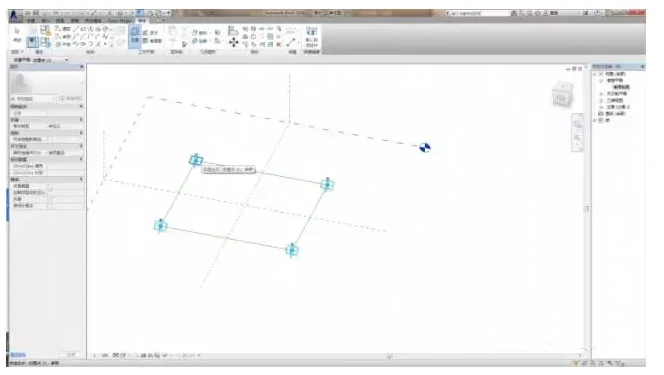The width and height of the screenshot is (664, 375).
Task: Toggle the highlighted Properties palette ribbon button
Action: pos(33,41)
